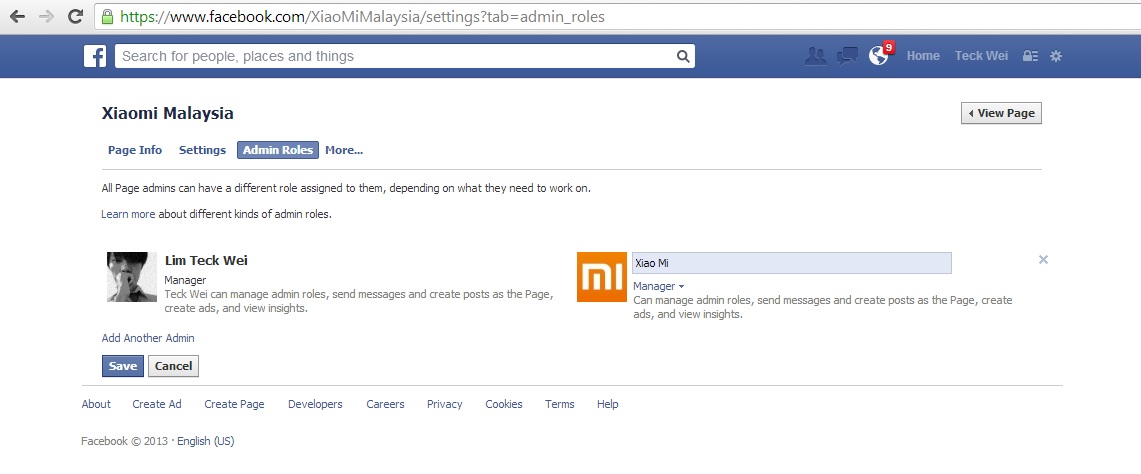Switch to the Settings tab
The height and width of the screenshot is (474, 1141).
click(202, 150)
